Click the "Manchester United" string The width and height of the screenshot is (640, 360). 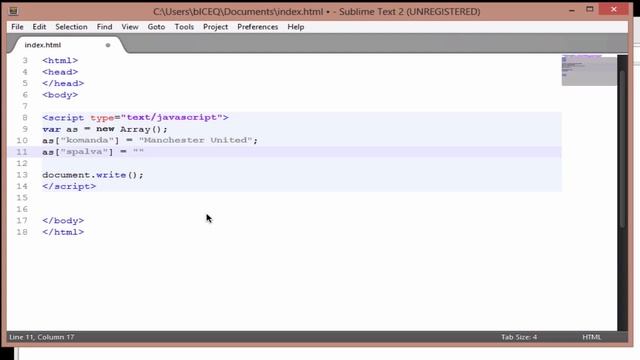tap(196, 140)
